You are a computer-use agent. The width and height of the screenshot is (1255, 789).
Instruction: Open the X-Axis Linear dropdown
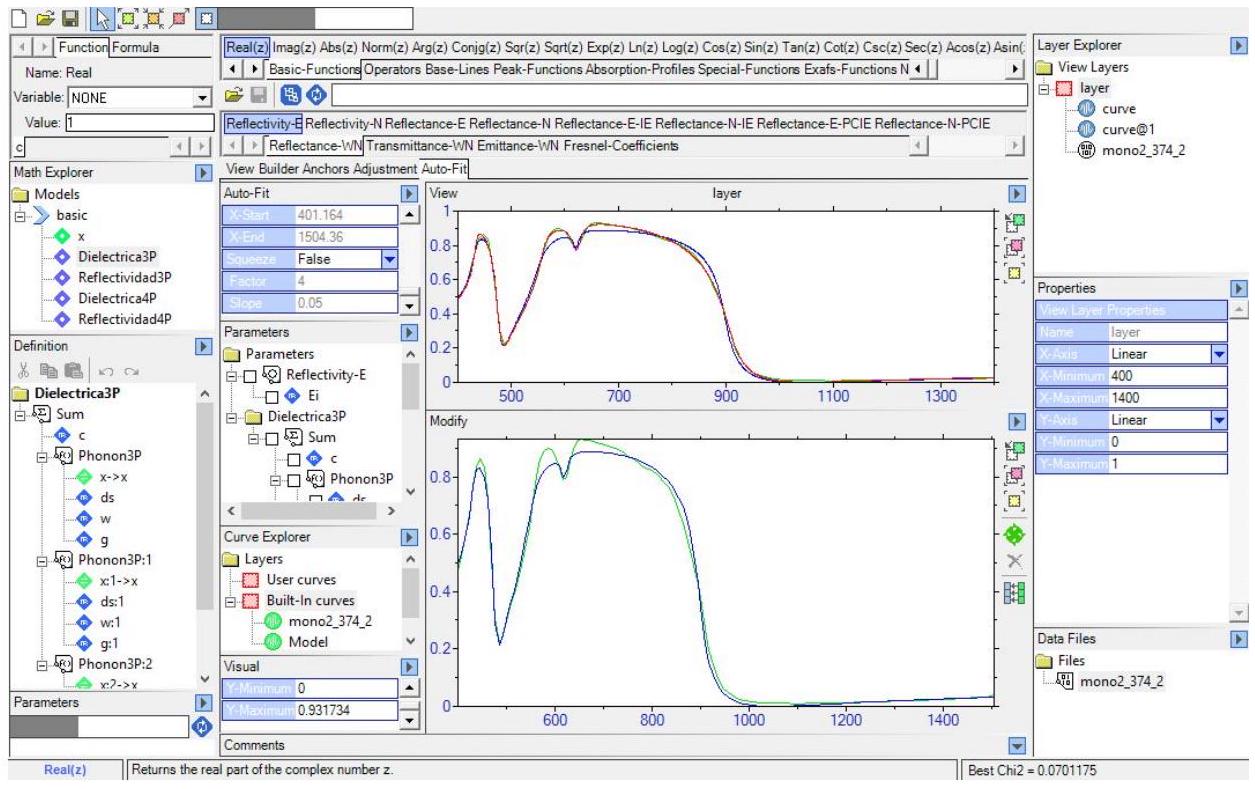[x=1218, y=353]
